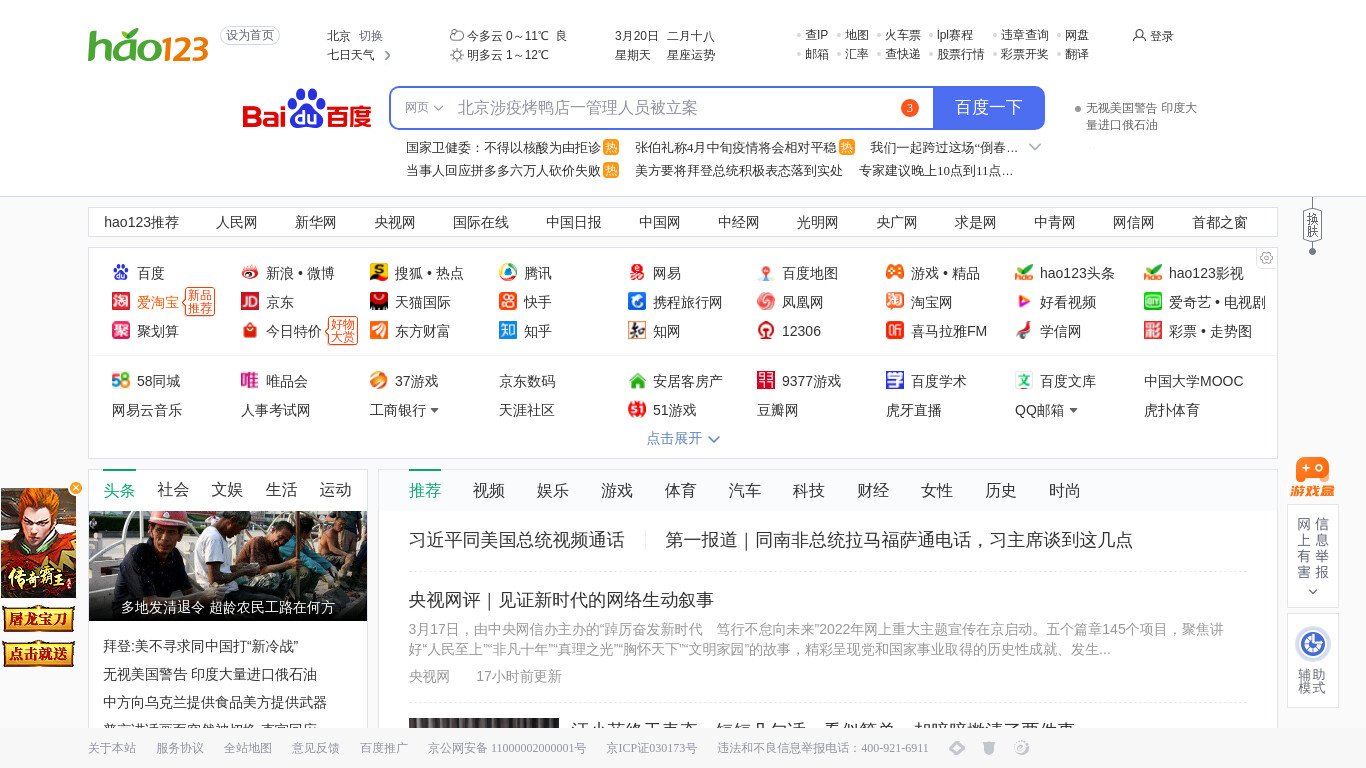The width and height of the screenshot is (1366, 768).
Task: Select the 娱乐 content tab
Action: point(553,491)
